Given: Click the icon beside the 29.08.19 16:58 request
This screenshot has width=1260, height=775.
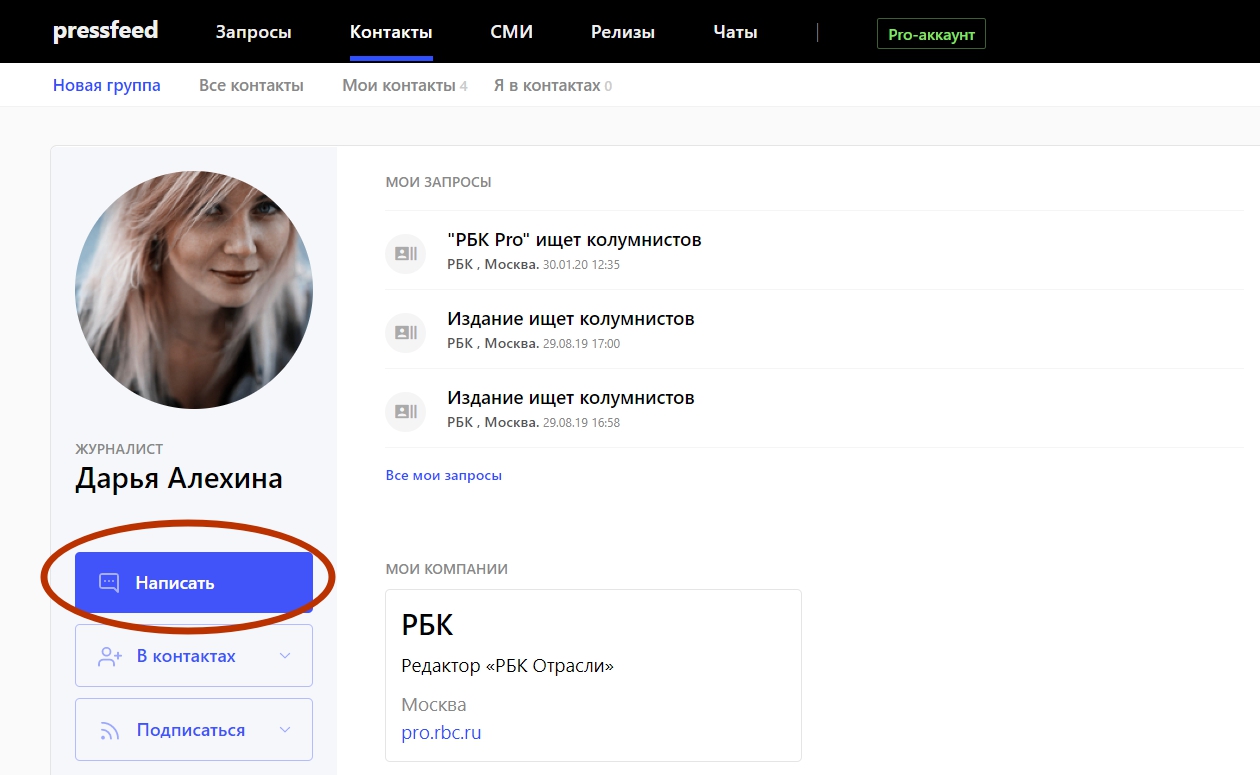Looking at the screenshot, I should click(x=405, y=411).
